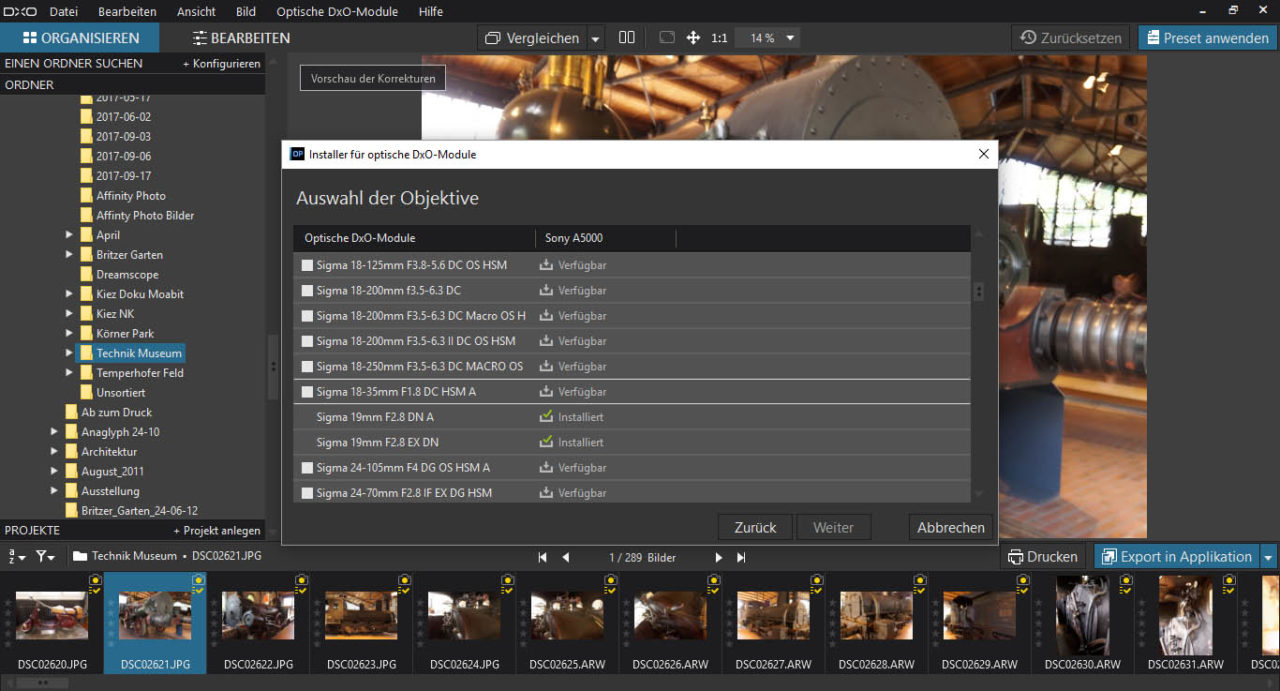Close the optical modules installer dialog
Screen dimensions: 1280x691
(983, 154)
